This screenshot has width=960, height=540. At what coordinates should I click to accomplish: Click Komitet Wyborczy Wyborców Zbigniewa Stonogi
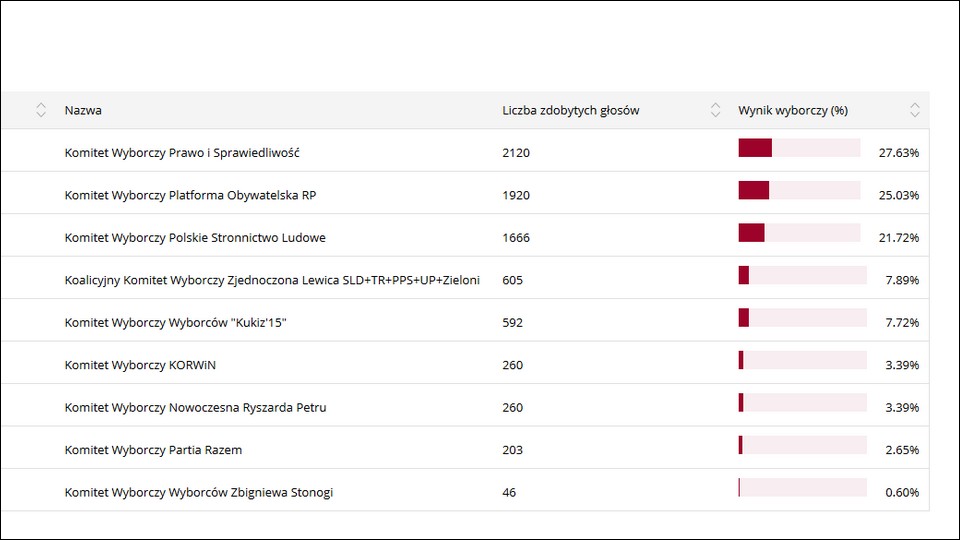tap(199, 492)
